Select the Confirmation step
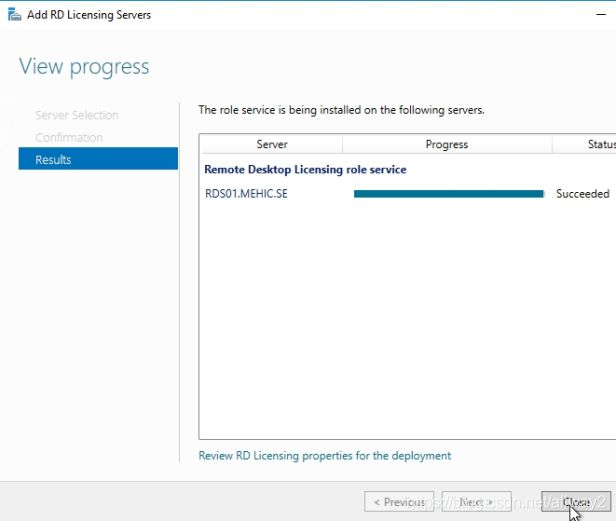The width and height of the screenshot is (616, 521). click(69, 138)
